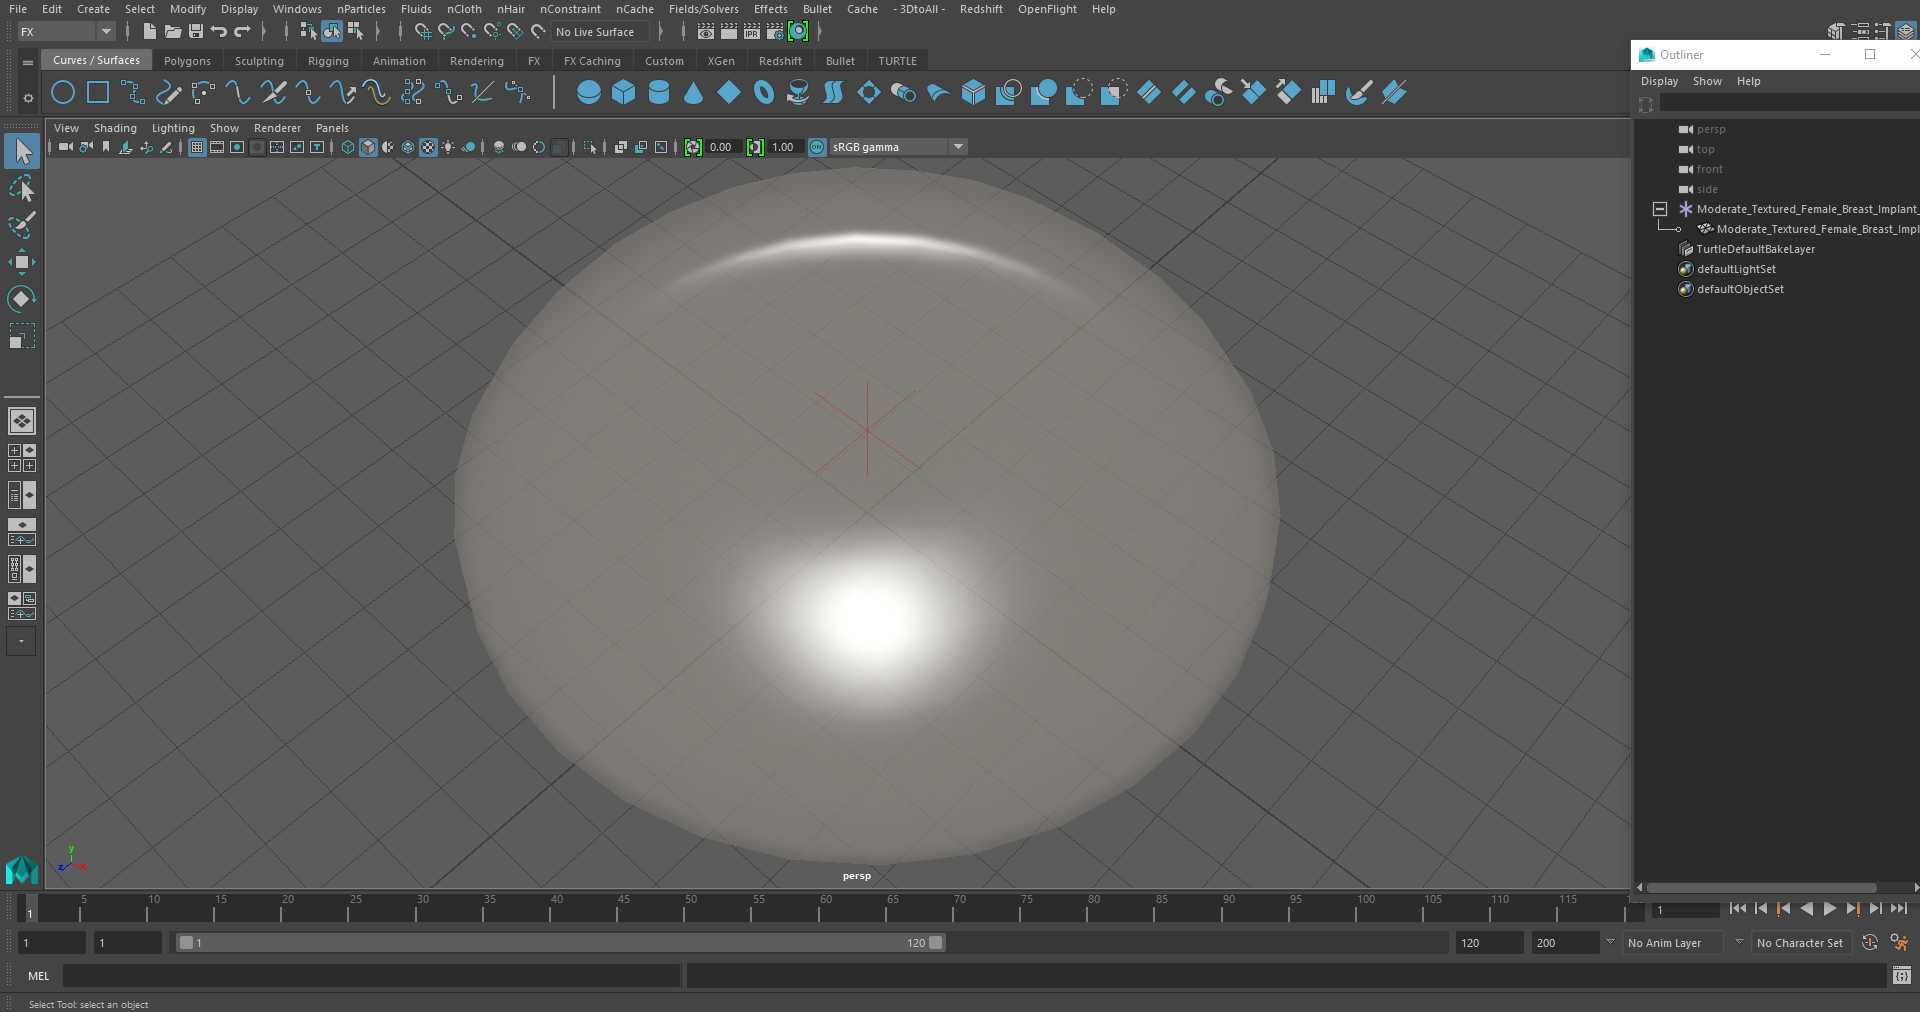Open the nCloth menu
Screen dimensions: 1920x1012
tap(464, 9)
